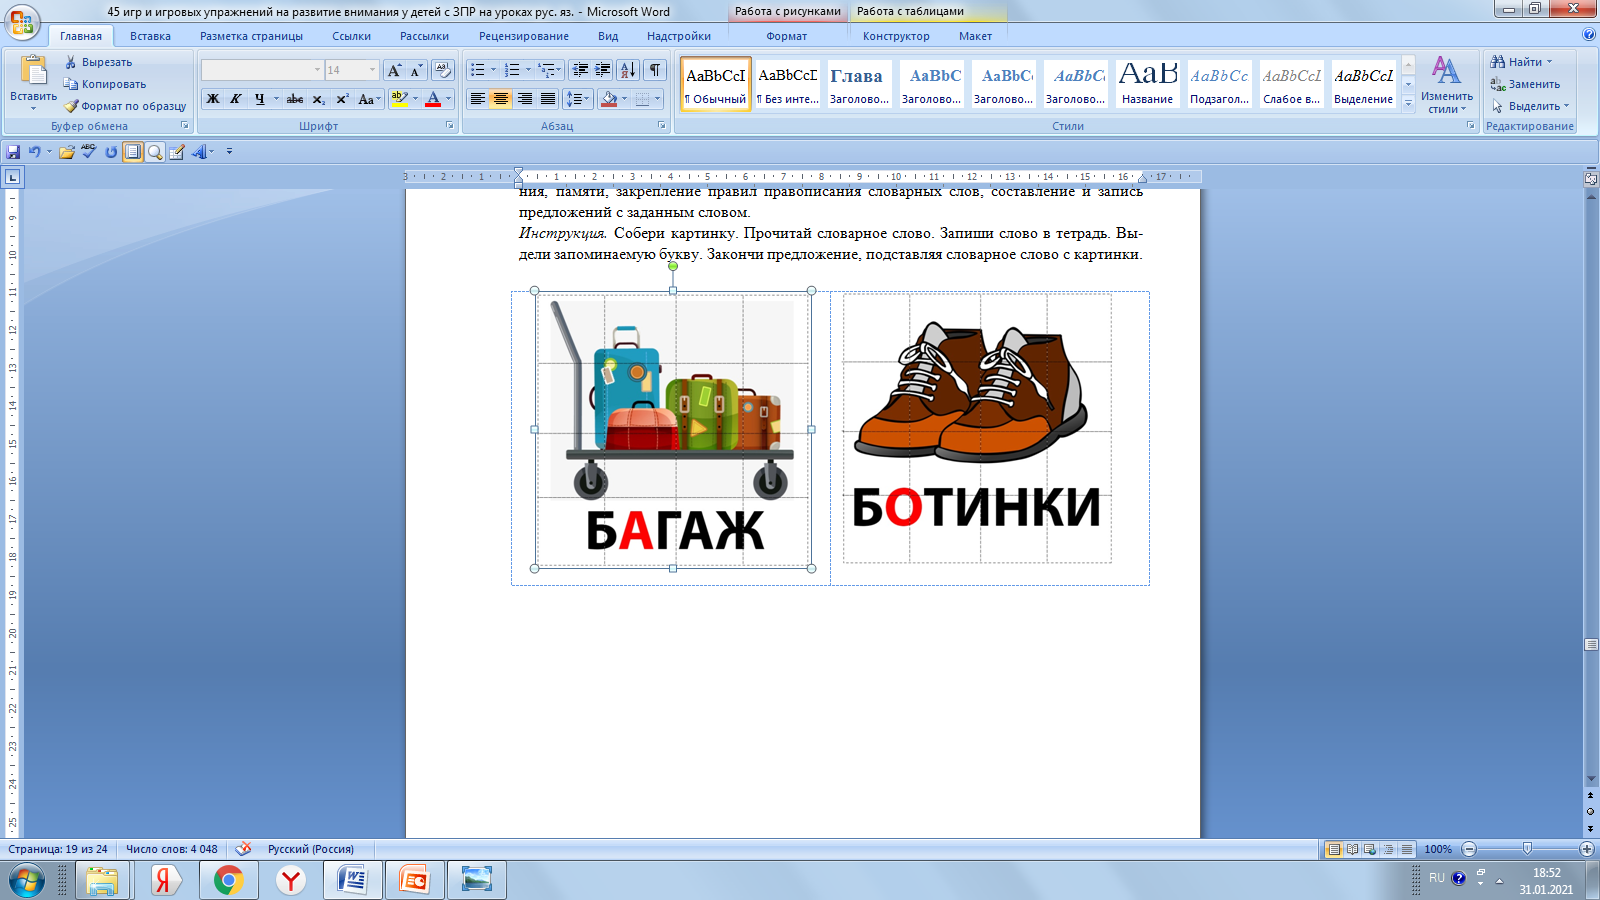Switch to the Ссылки tab
The height and width of the screenshot is (900, 1600).
point(351,36)
